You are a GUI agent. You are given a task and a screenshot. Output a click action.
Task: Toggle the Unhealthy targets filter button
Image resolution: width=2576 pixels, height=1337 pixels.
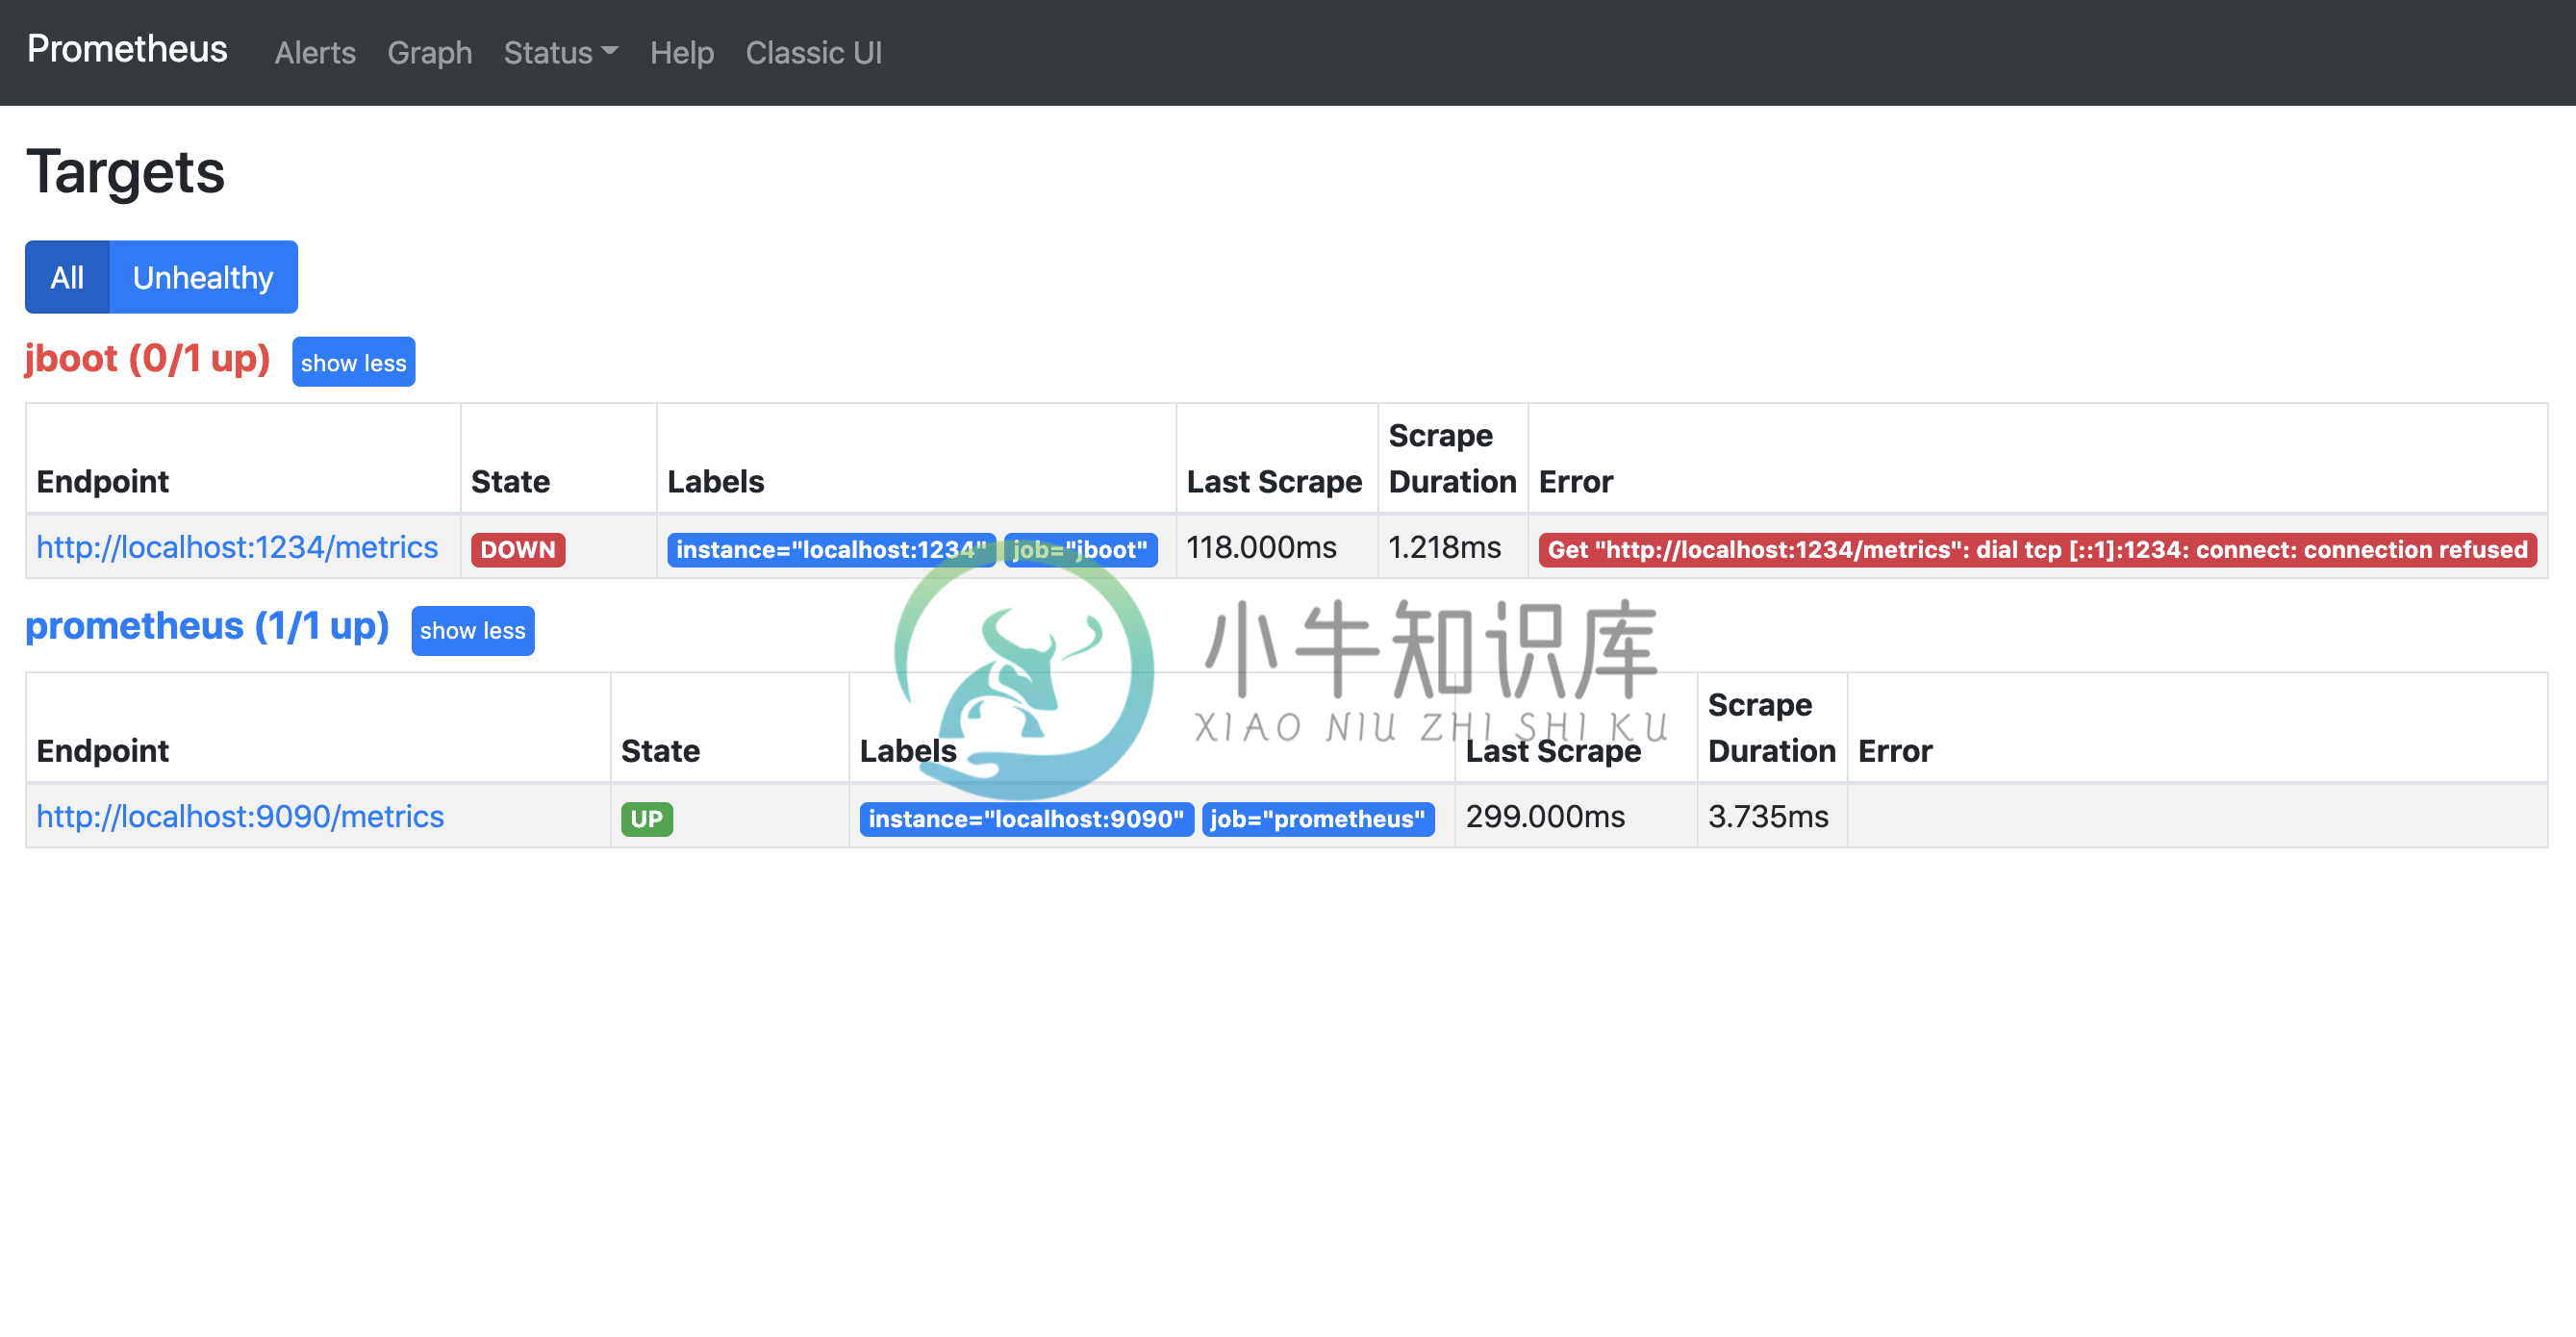[203, 278]
